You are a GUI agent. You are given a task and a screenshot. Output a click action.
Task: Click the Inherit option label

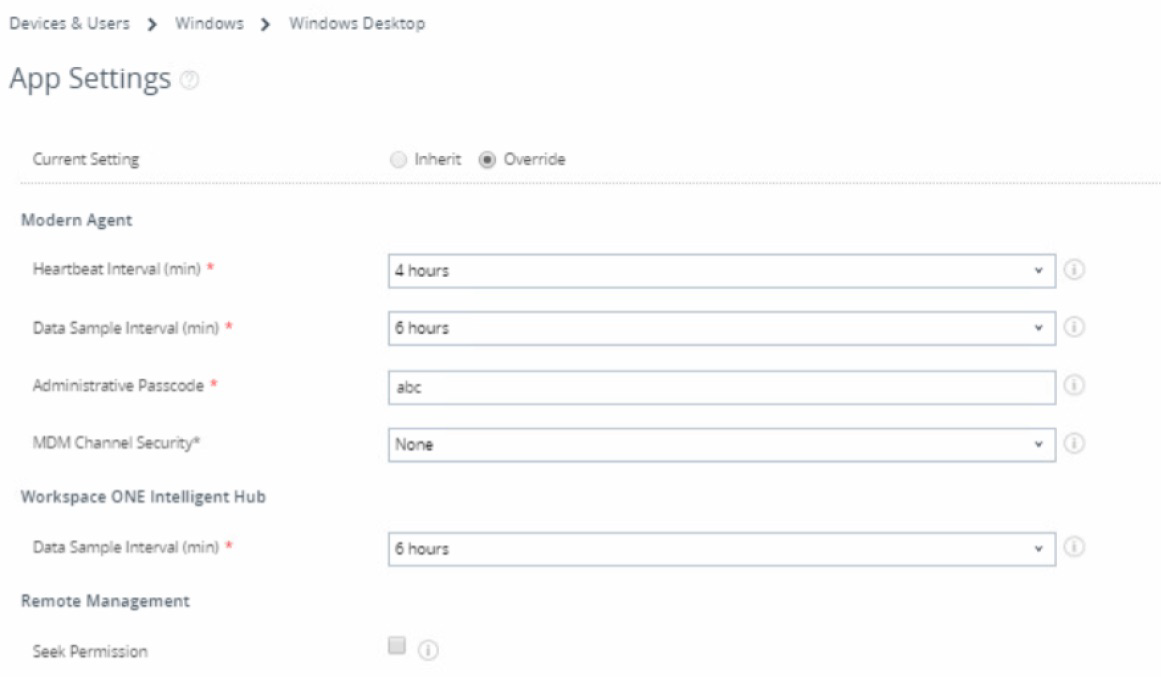436,159
